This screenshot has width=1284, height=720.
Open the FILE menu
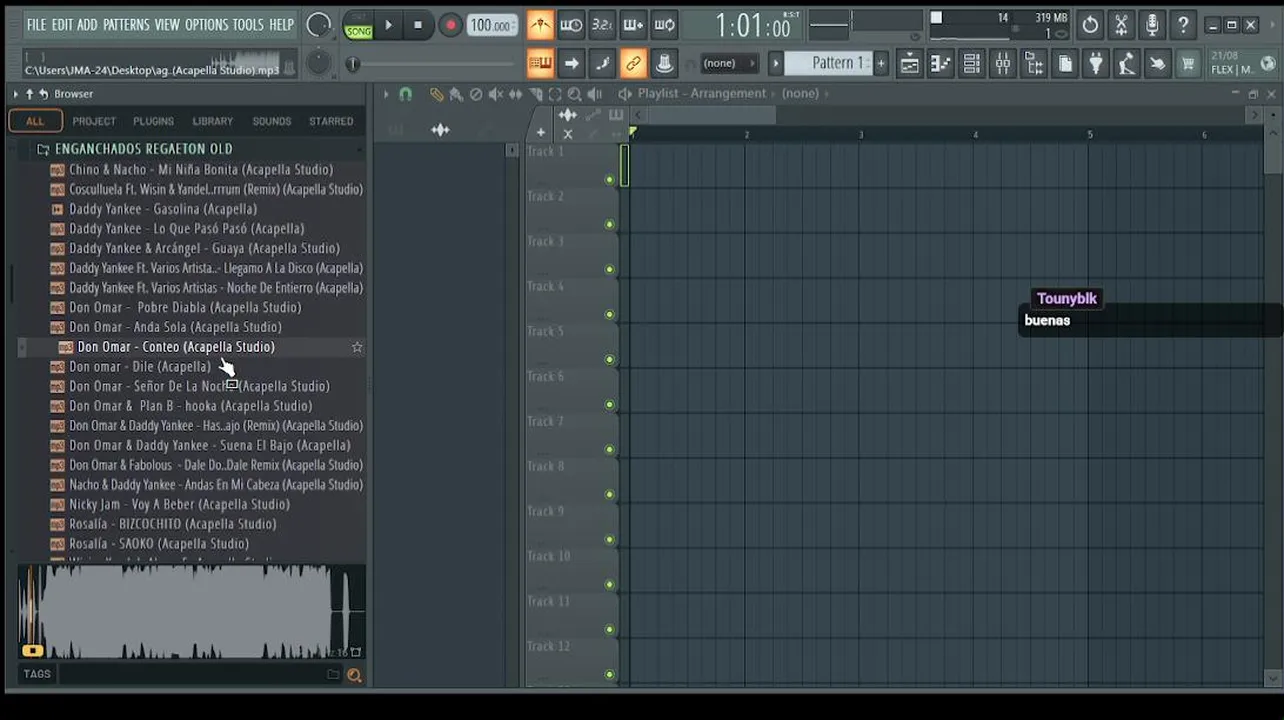[x=36, y=25]
